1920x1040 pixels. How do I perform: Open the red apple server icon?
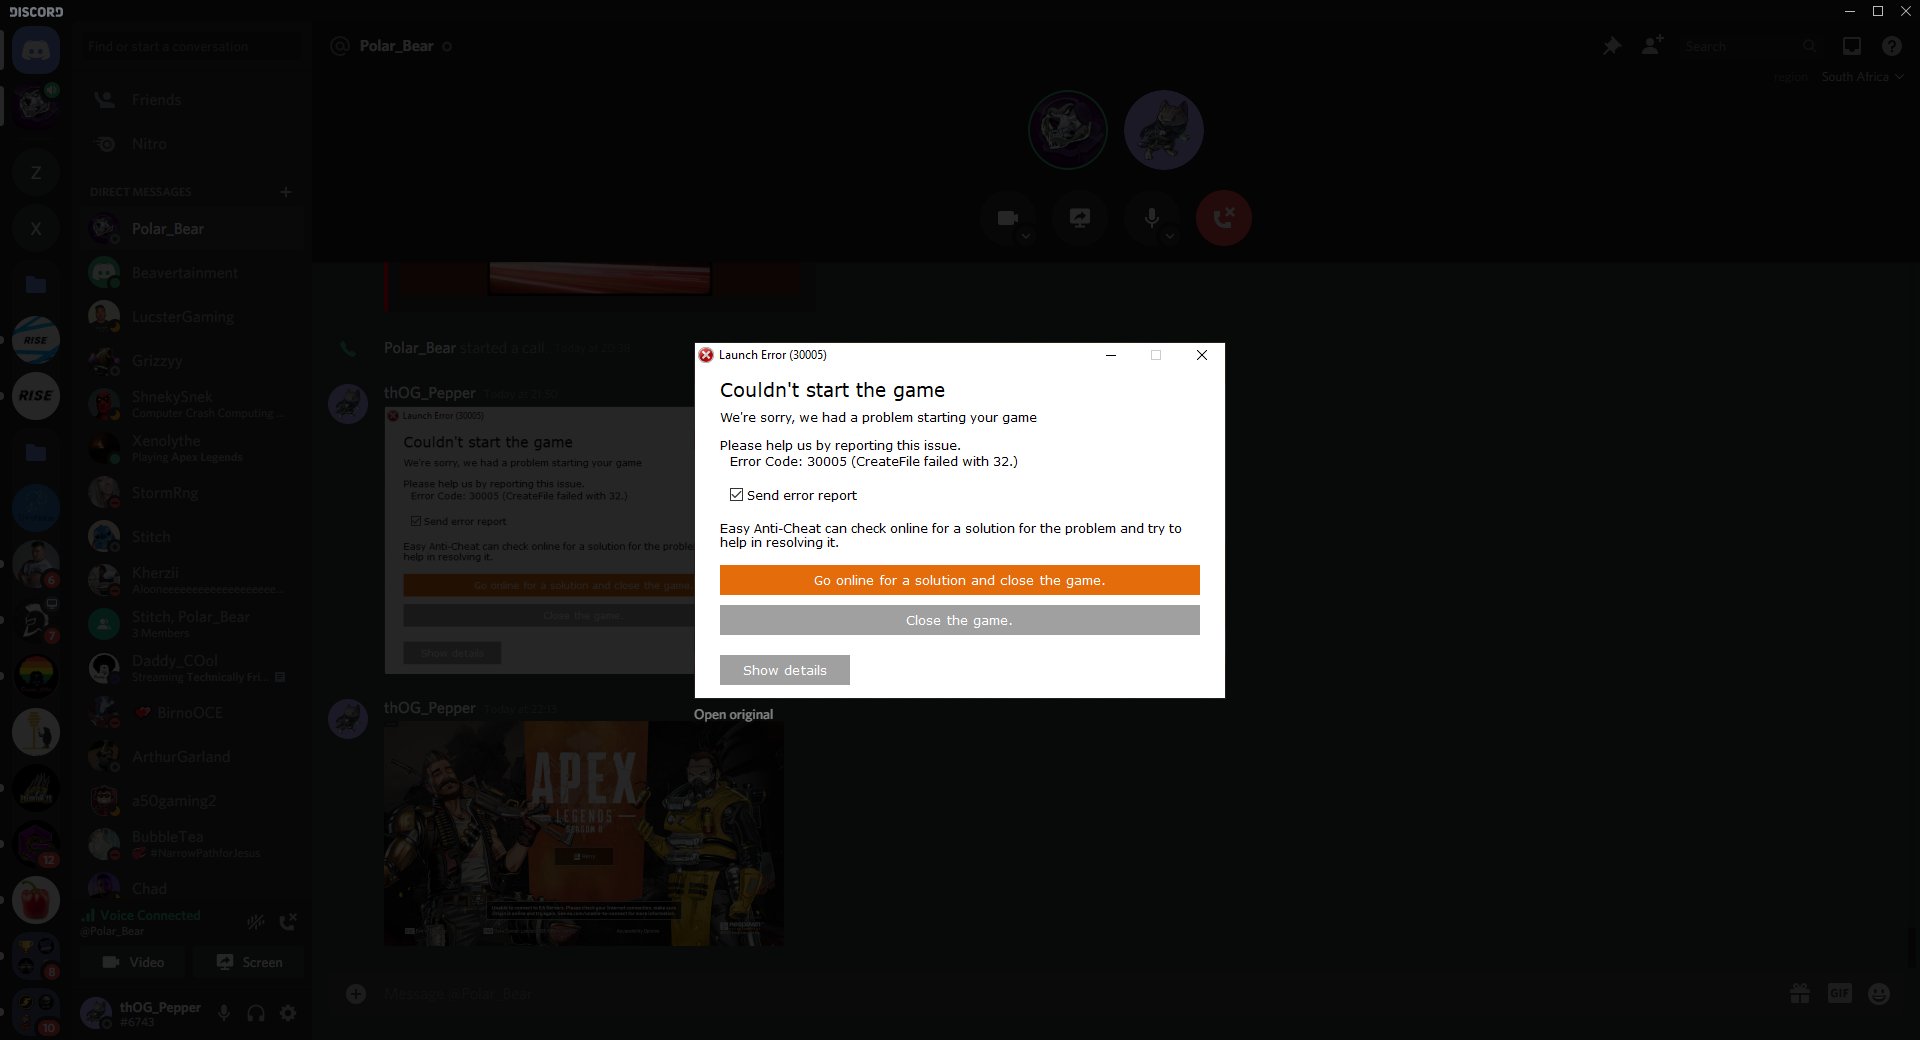click(36, 900)
